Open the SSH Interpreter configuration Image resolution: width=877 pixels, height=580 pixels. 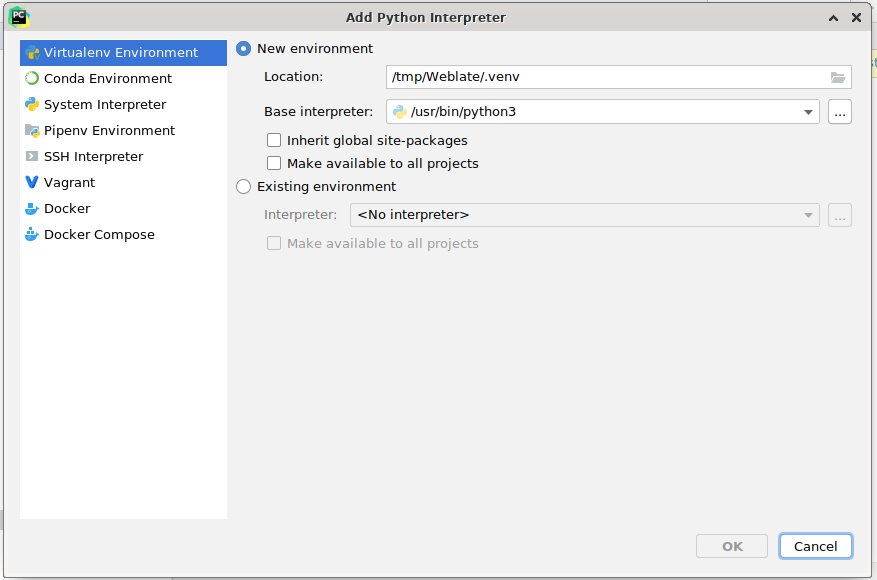point(95,156)
